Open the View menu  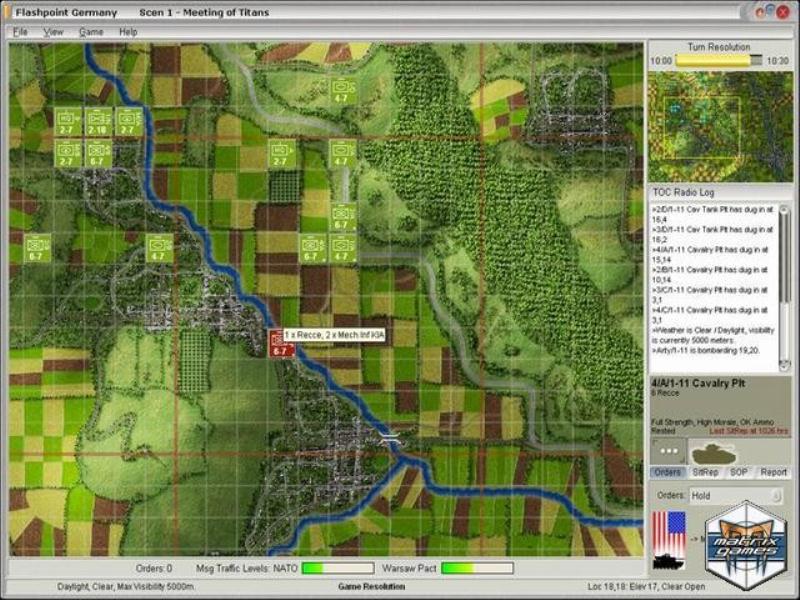(53, 32)
